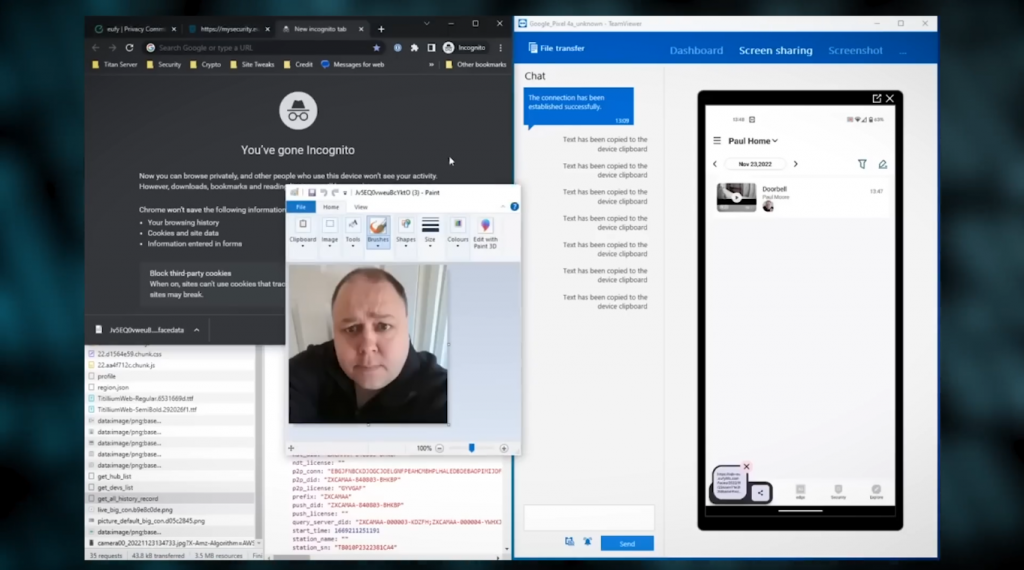Open TeamViewer File transfer
This screenshot has width=1024, height=570.
556,48
